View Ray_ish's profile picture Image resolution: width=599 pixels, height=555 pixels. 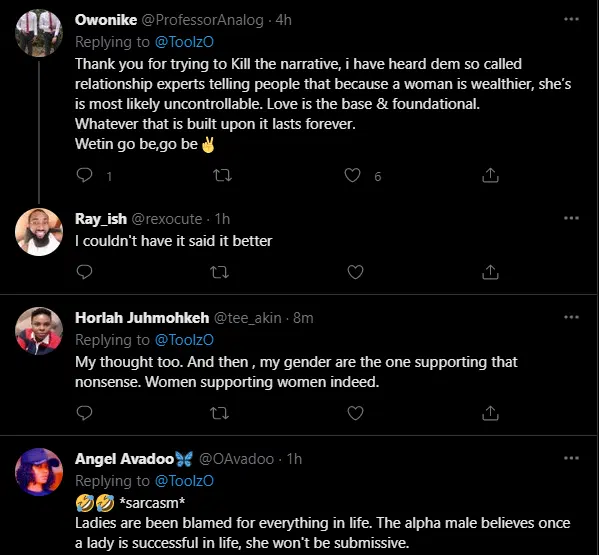point(39,232)
